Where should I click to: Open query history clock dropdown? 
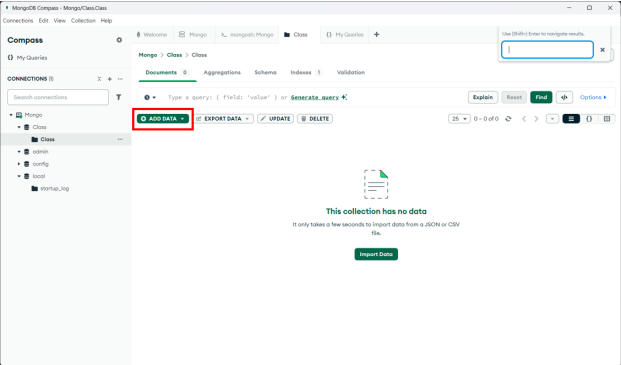click(150, 97)
